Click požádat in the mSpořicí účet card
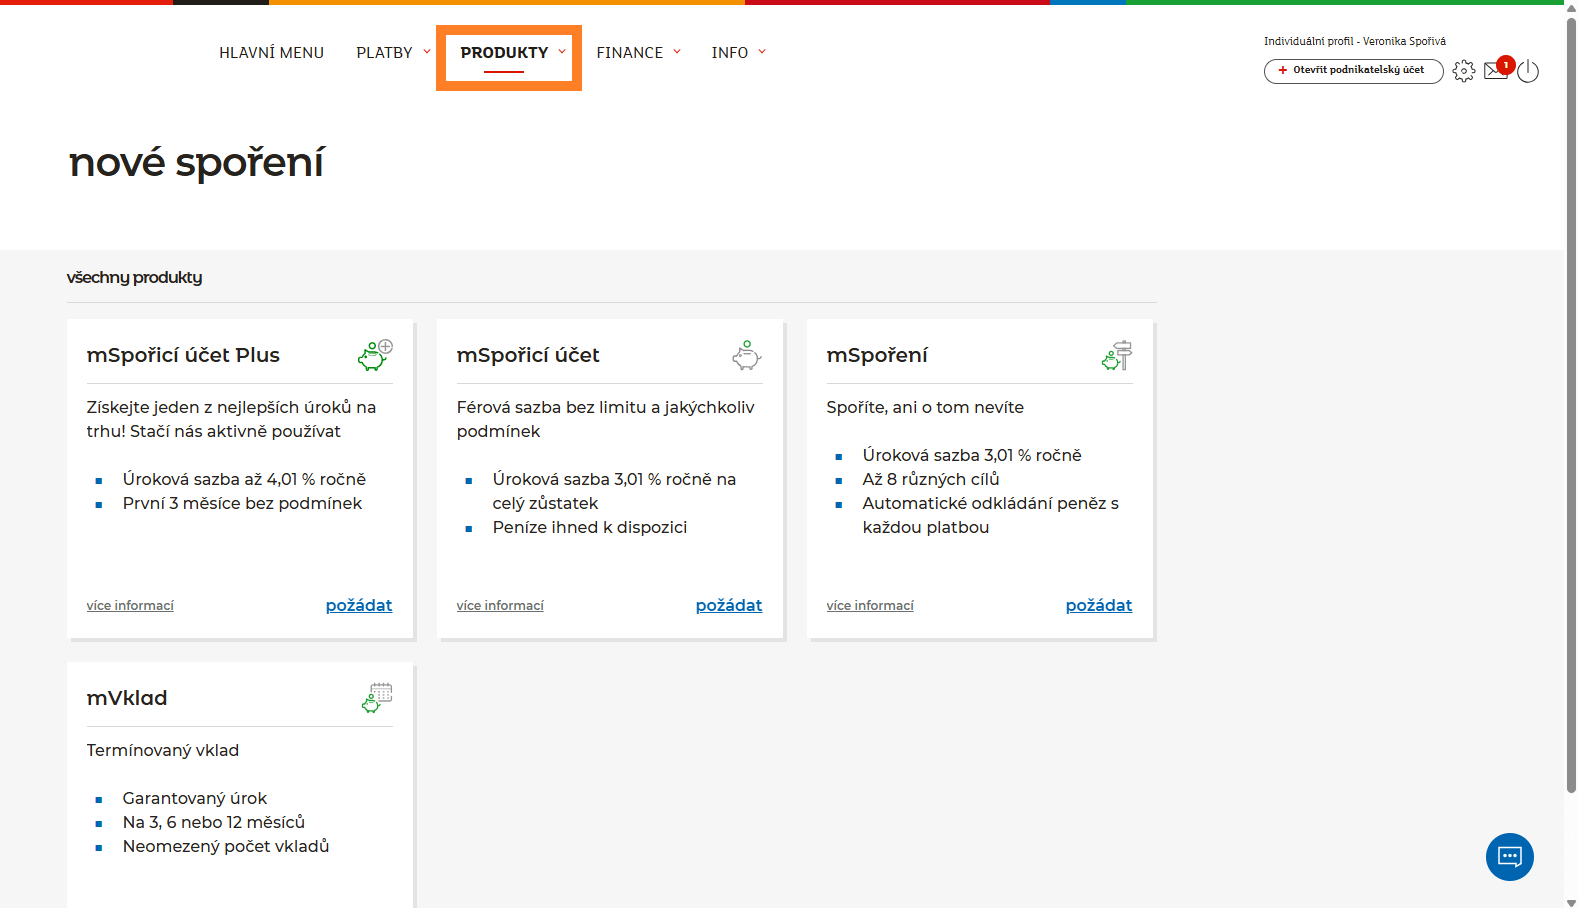The height and width of the screenshot is (908, 1578). click(729, 605)
